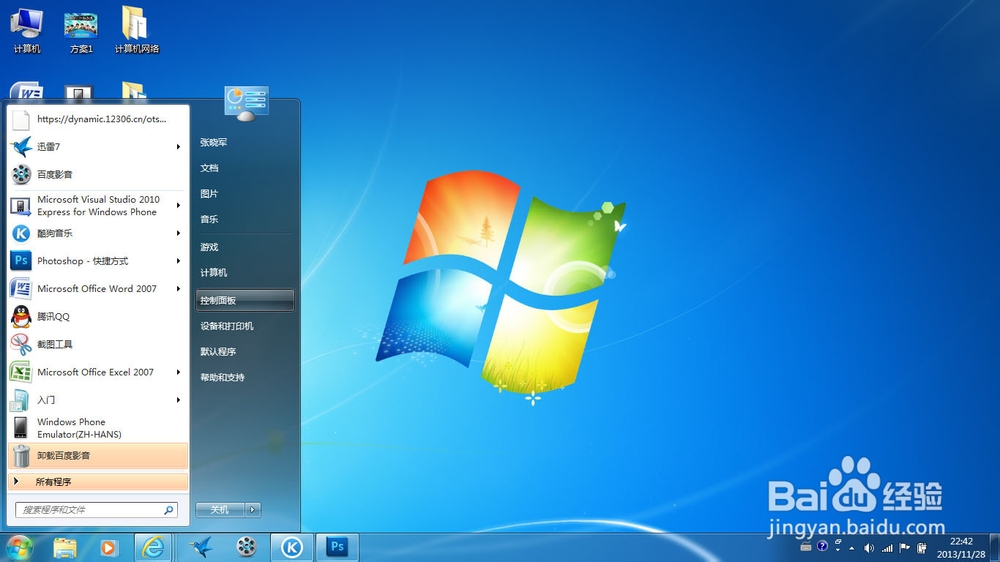The height and width of the screenshot is (562, 1000).
Task: Click 卸载百度影音 uninstall entry
Action: point(98,455)
